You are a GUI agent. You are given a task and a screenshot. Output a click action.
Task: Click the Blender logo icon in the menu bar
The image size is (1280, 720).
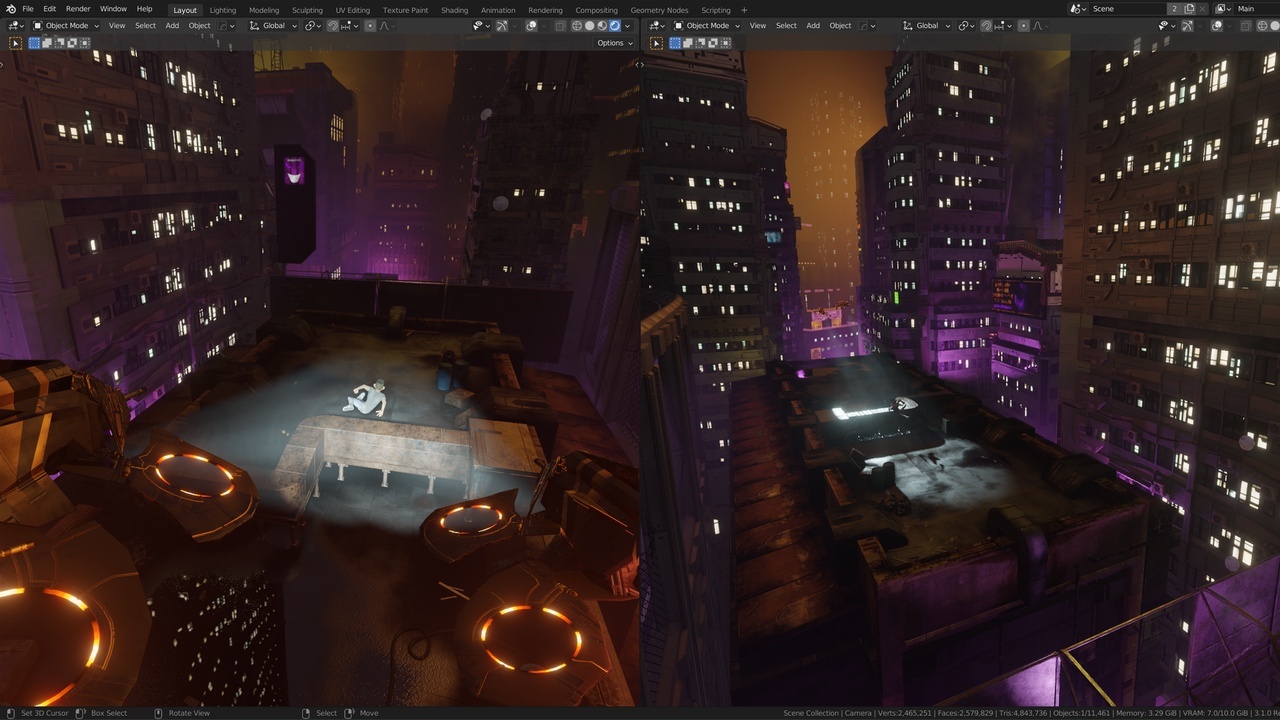[9, 9]
